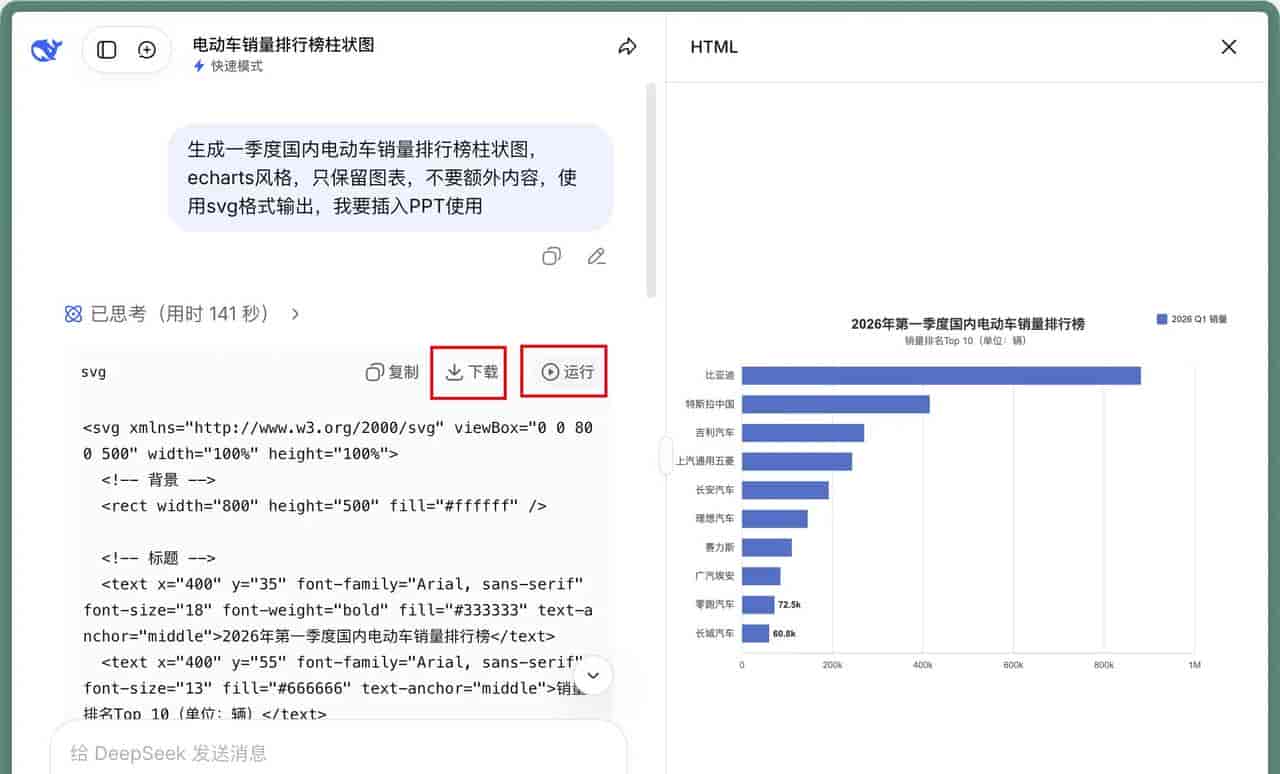The height and width of the screenshot is (774, 1280).
Task: Start a new chat with plus icon
Action: (x=147, y=50)
